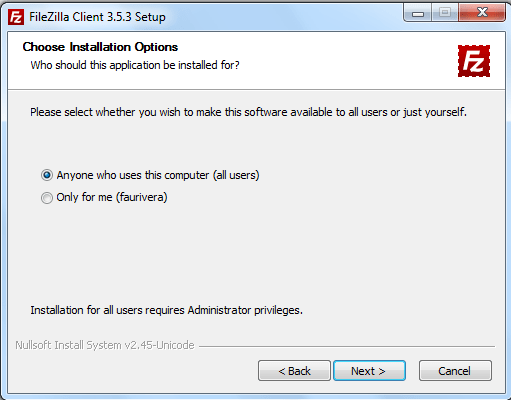Image resolution: width=511 pixels, height=400 pixels.
Task: Click the empty title bar area beside the title
Action: pos(283,16)
